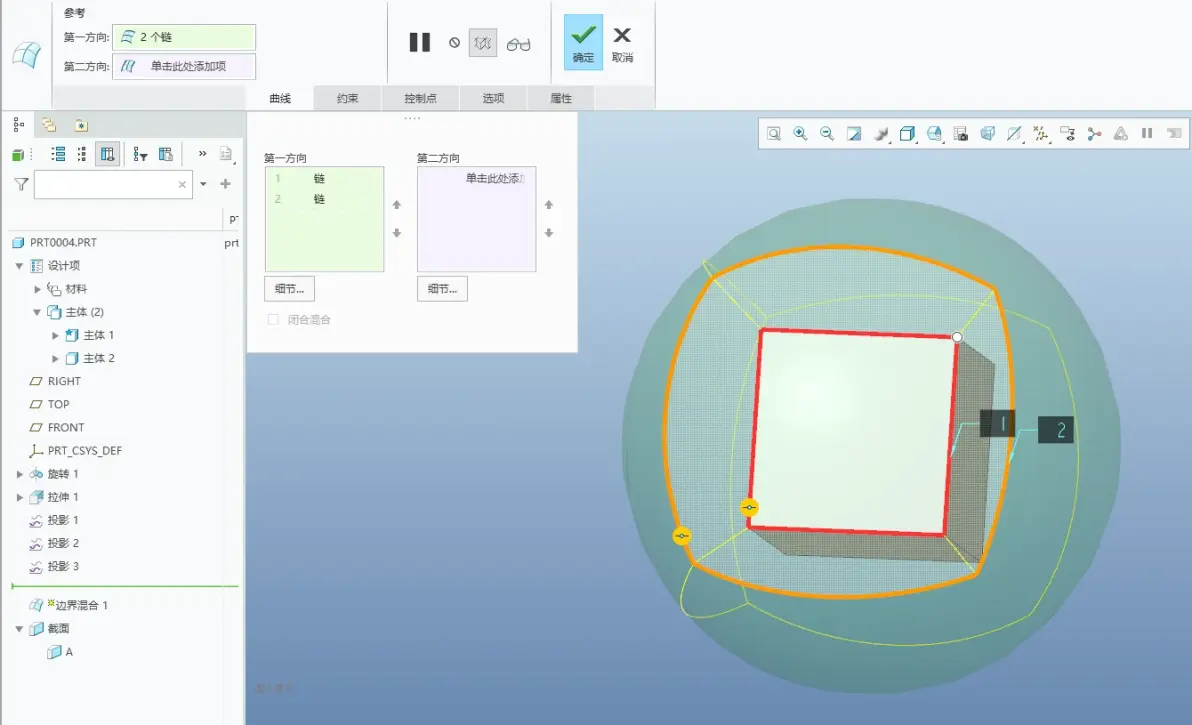Collapse the 设计项 tree node

coord(19,266)
